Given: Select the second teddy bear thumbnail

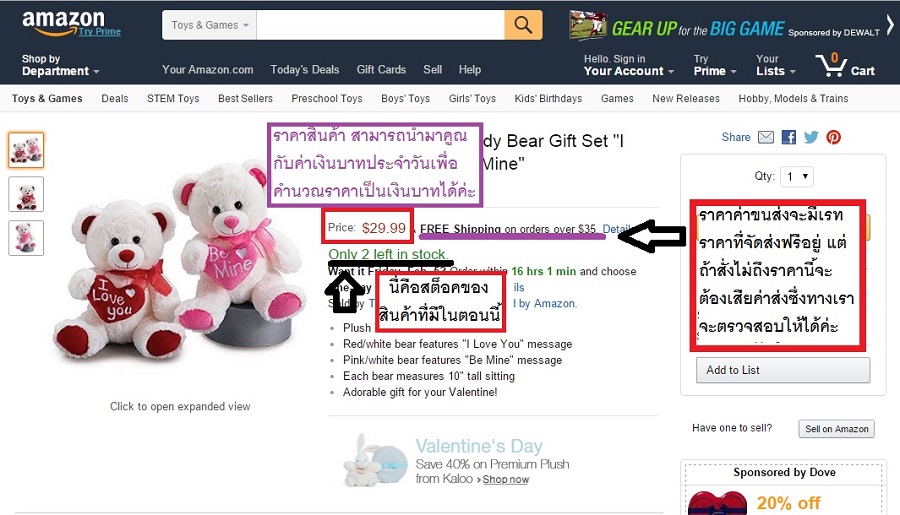Looking at the screenshot, I should (x=26, y=194).
